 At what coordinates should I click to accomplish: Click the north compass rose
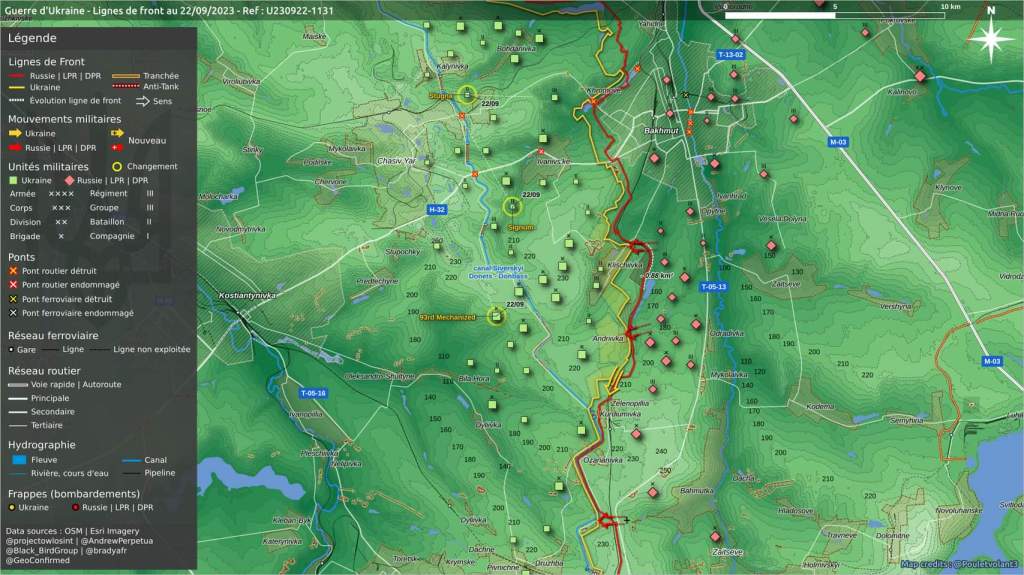990,39
